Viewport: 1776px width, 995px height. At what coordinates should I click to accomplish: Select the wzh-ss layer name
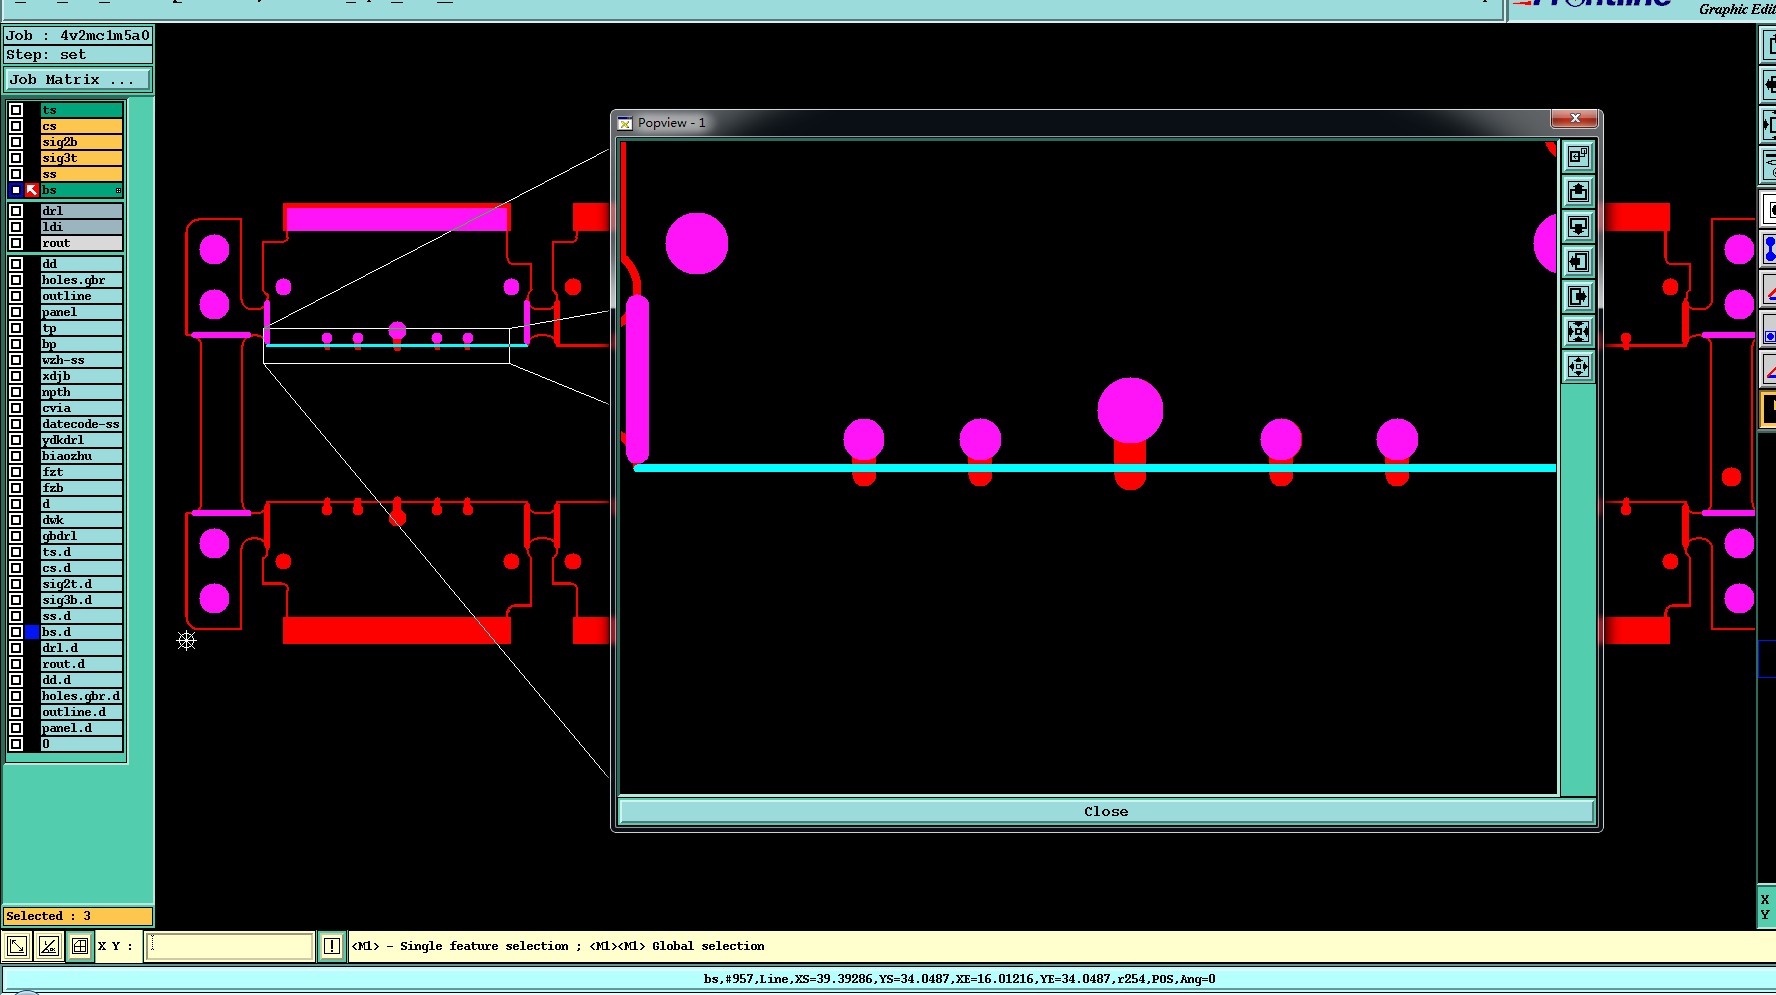coord(81,360)
